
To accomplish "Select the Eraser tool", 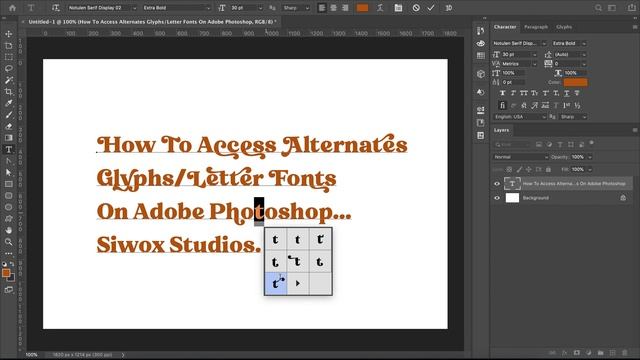I will point(9,127).
